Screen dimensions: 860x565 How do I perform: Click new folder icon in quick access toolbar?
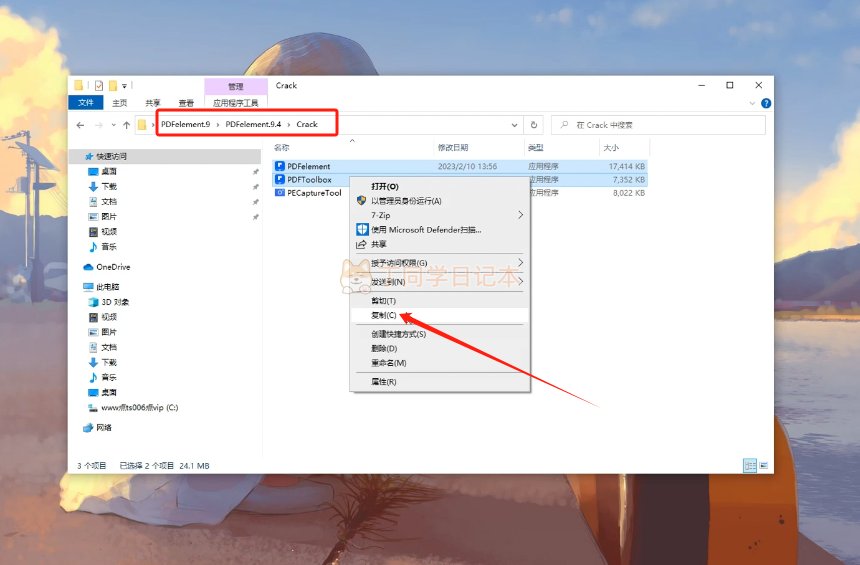tap(112, 86)
